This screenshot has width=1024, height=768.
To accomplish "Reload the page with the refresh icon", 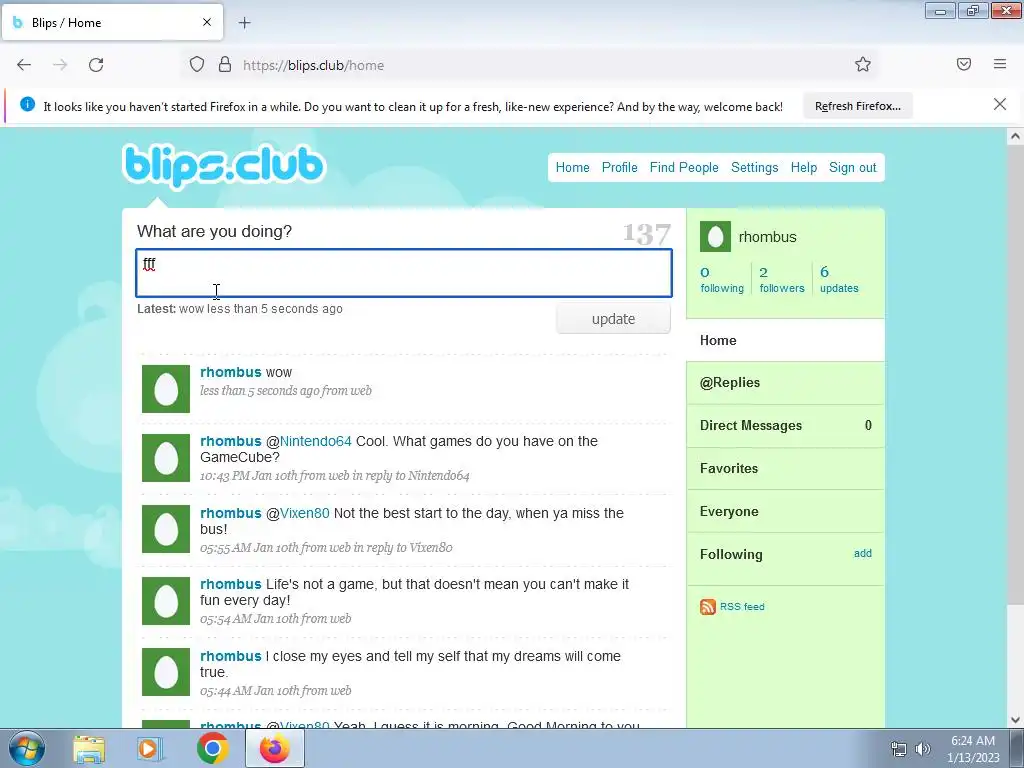I will 96,65.
